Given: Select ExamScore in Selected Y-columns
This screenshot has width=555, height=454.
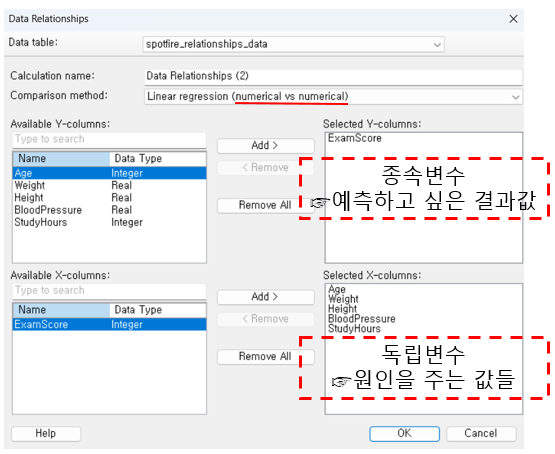Looking at the screenshot, I should click(x=355, y=138).
